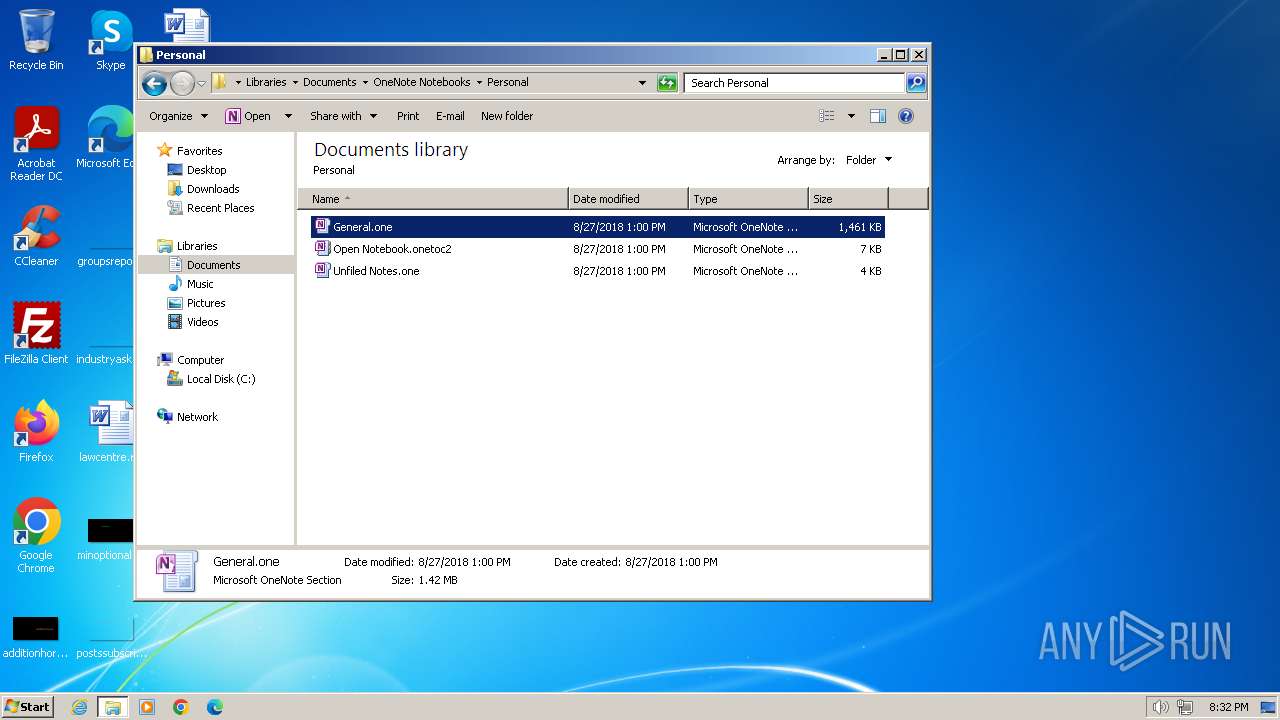Viewport: 1280px width, 720px height.
Task: Open lawcentre Word document icon
Action: point(108,431)
